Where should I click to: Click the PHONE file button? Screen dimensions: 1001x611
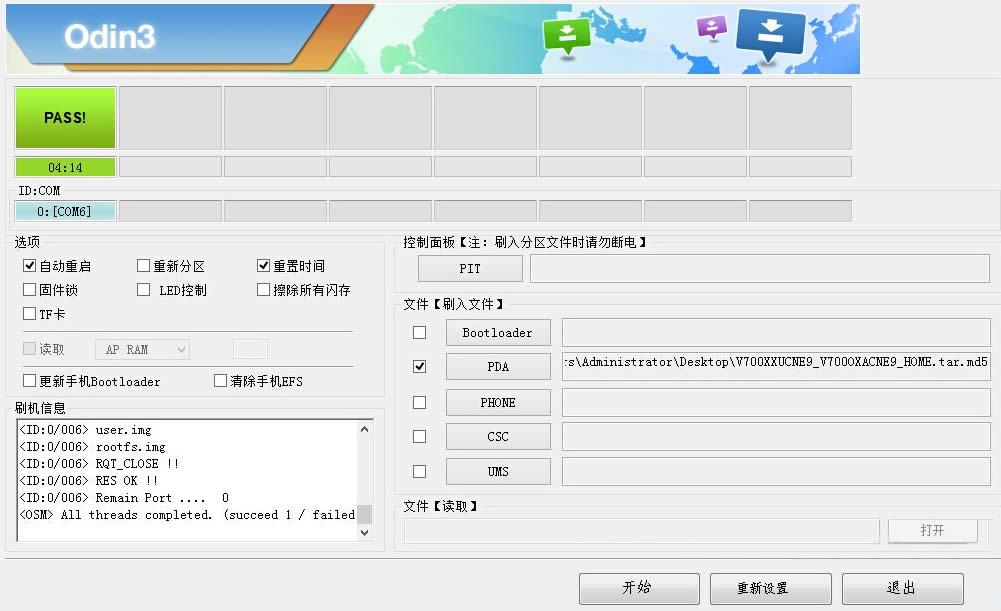(x=498, y=403)
